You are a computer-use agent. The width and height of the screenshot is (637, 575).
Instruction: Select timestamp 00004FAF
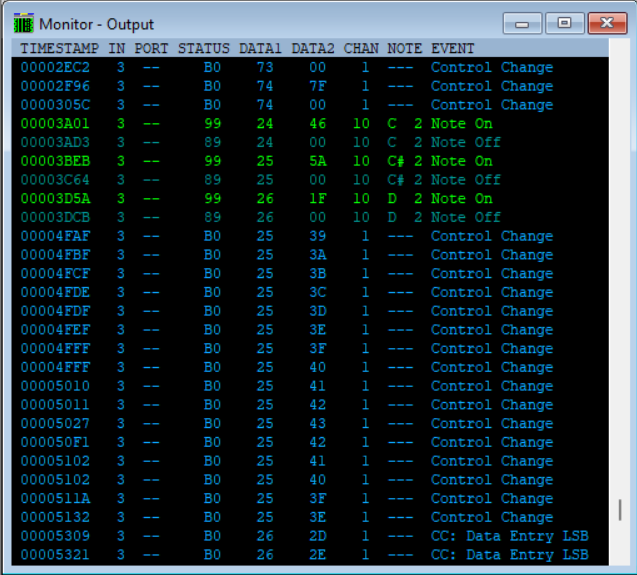pos(55,236)
